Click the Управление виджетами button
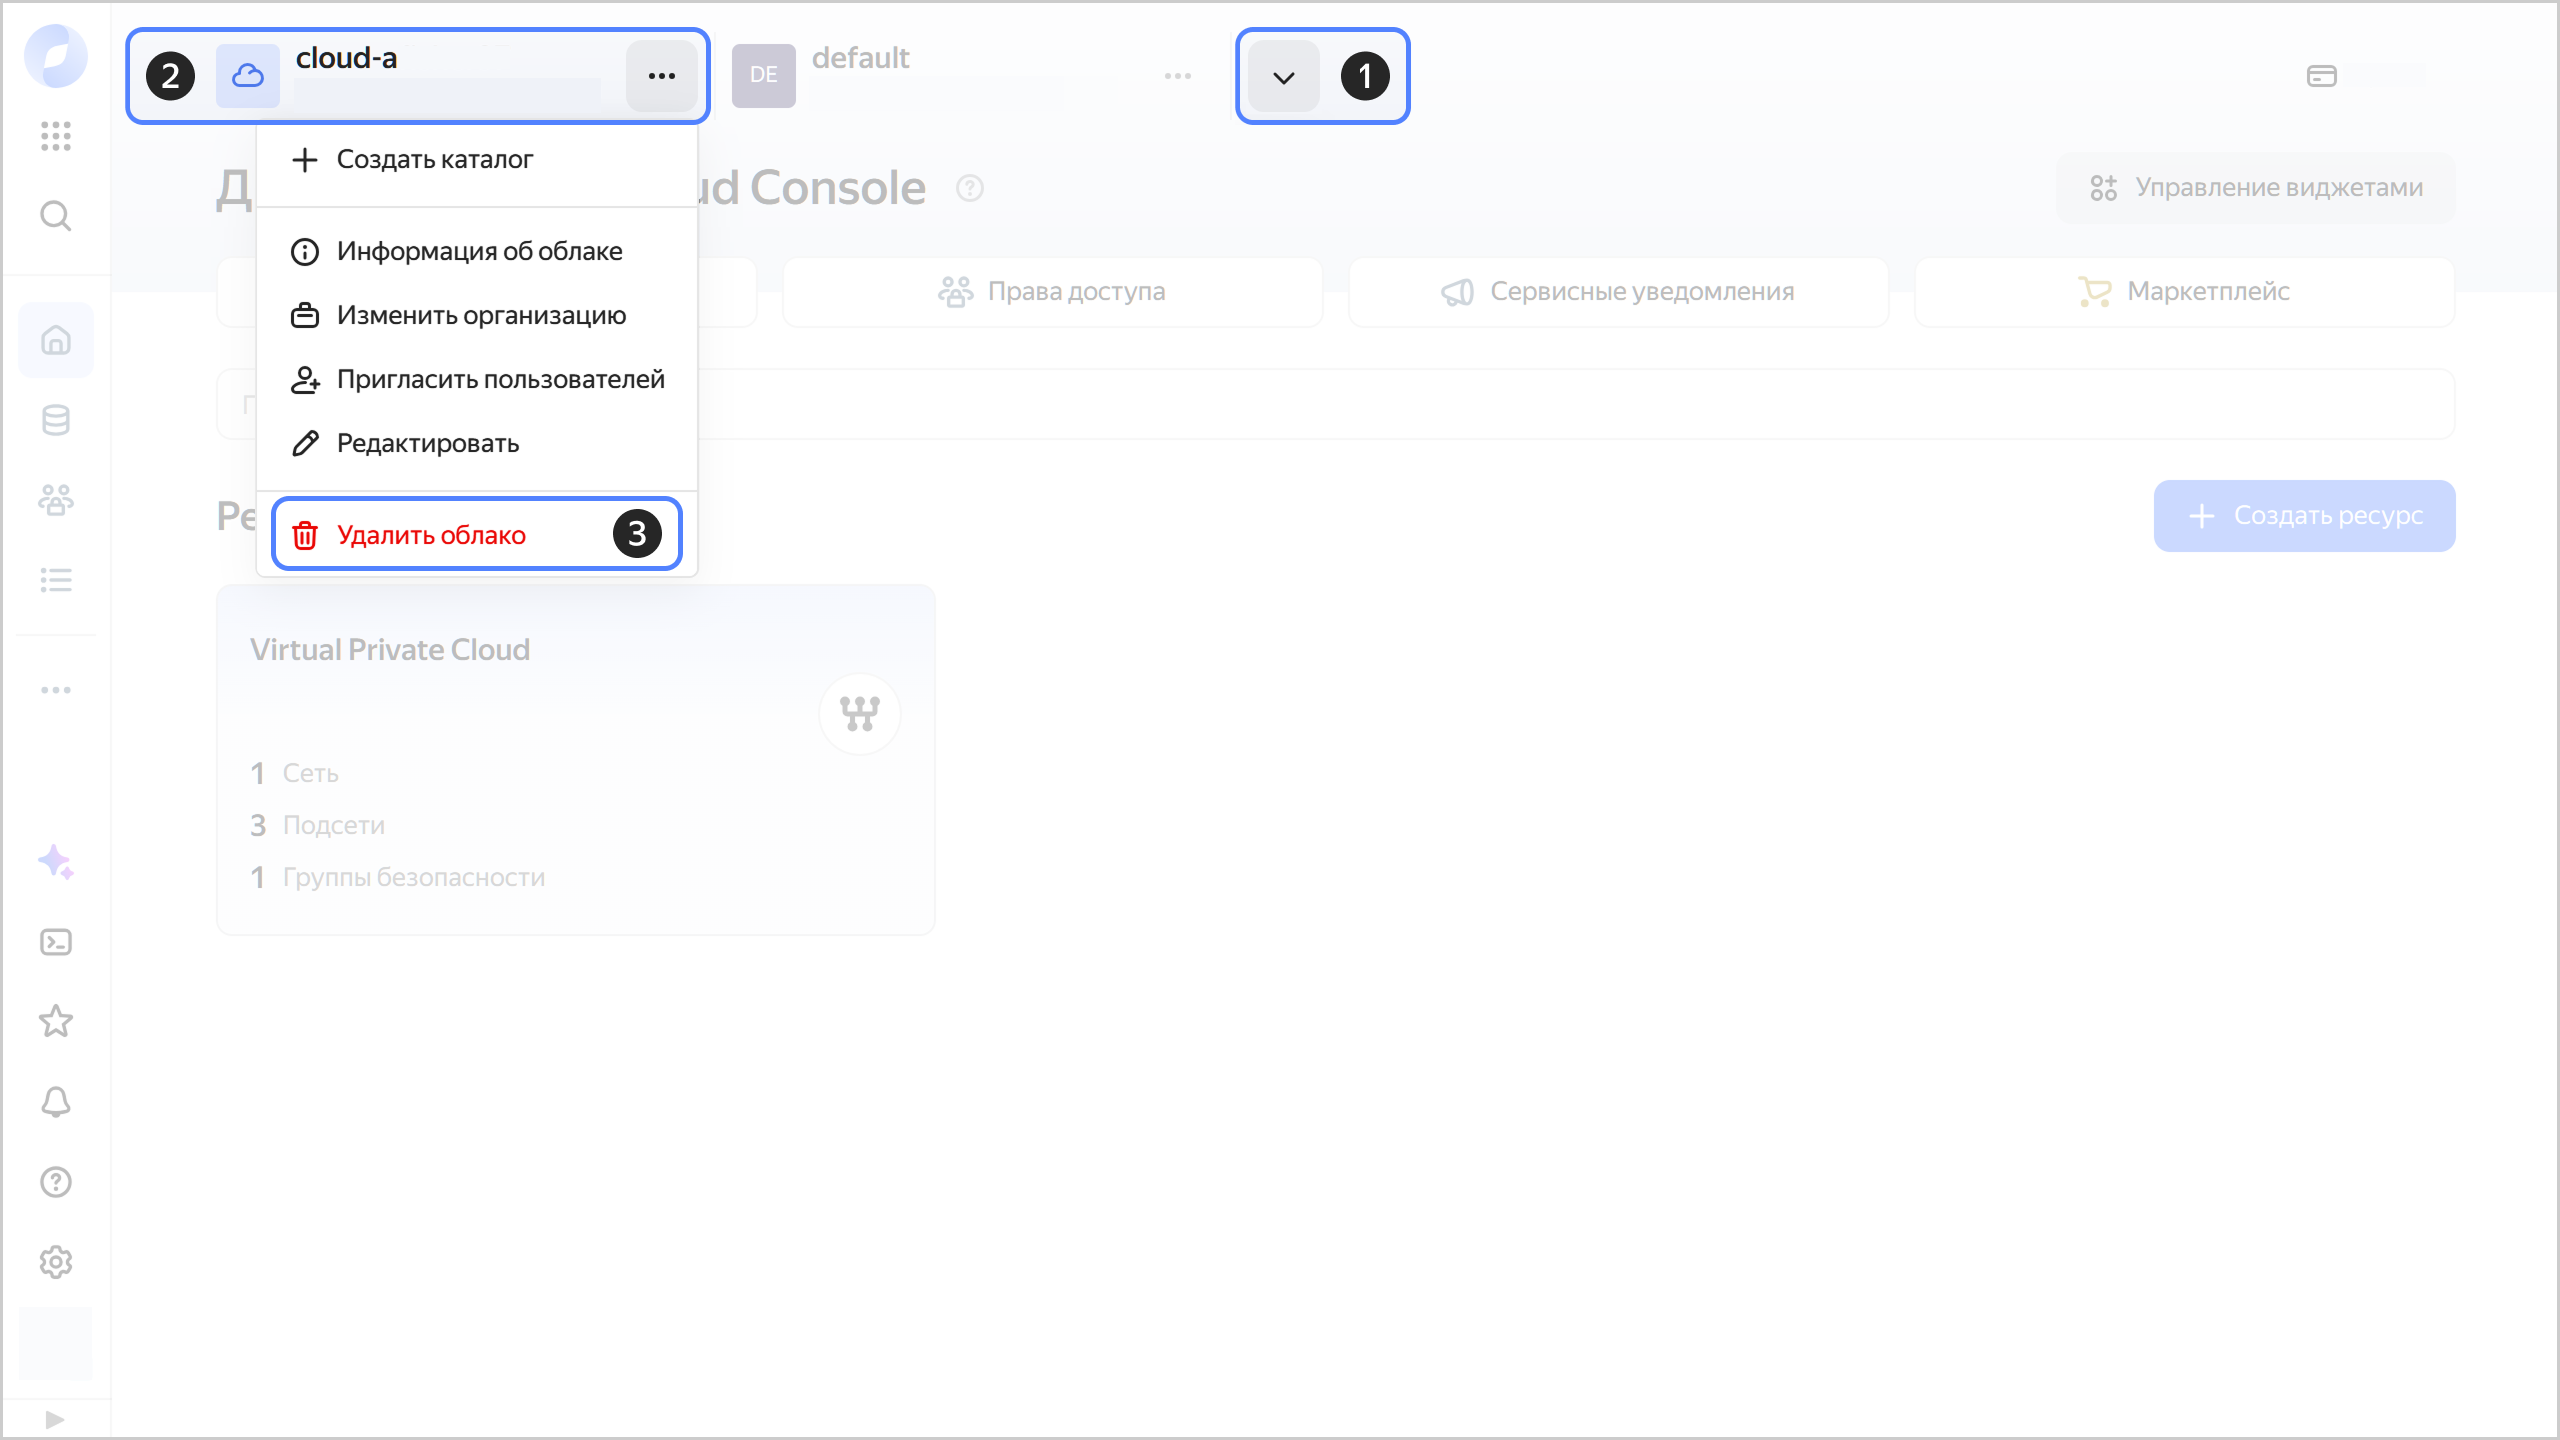This screenshot has width=2560, height=1440. [x=2256, y=188]
